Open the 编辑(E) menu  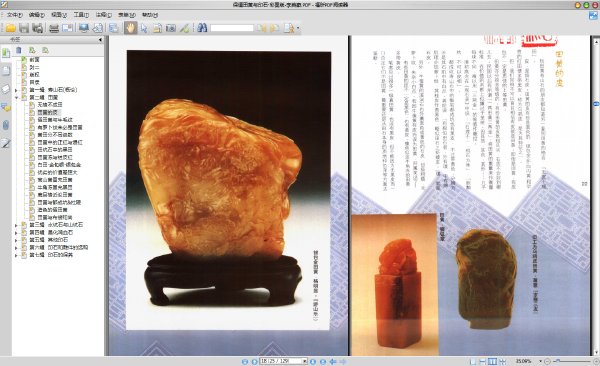click(x=37, y=15)
